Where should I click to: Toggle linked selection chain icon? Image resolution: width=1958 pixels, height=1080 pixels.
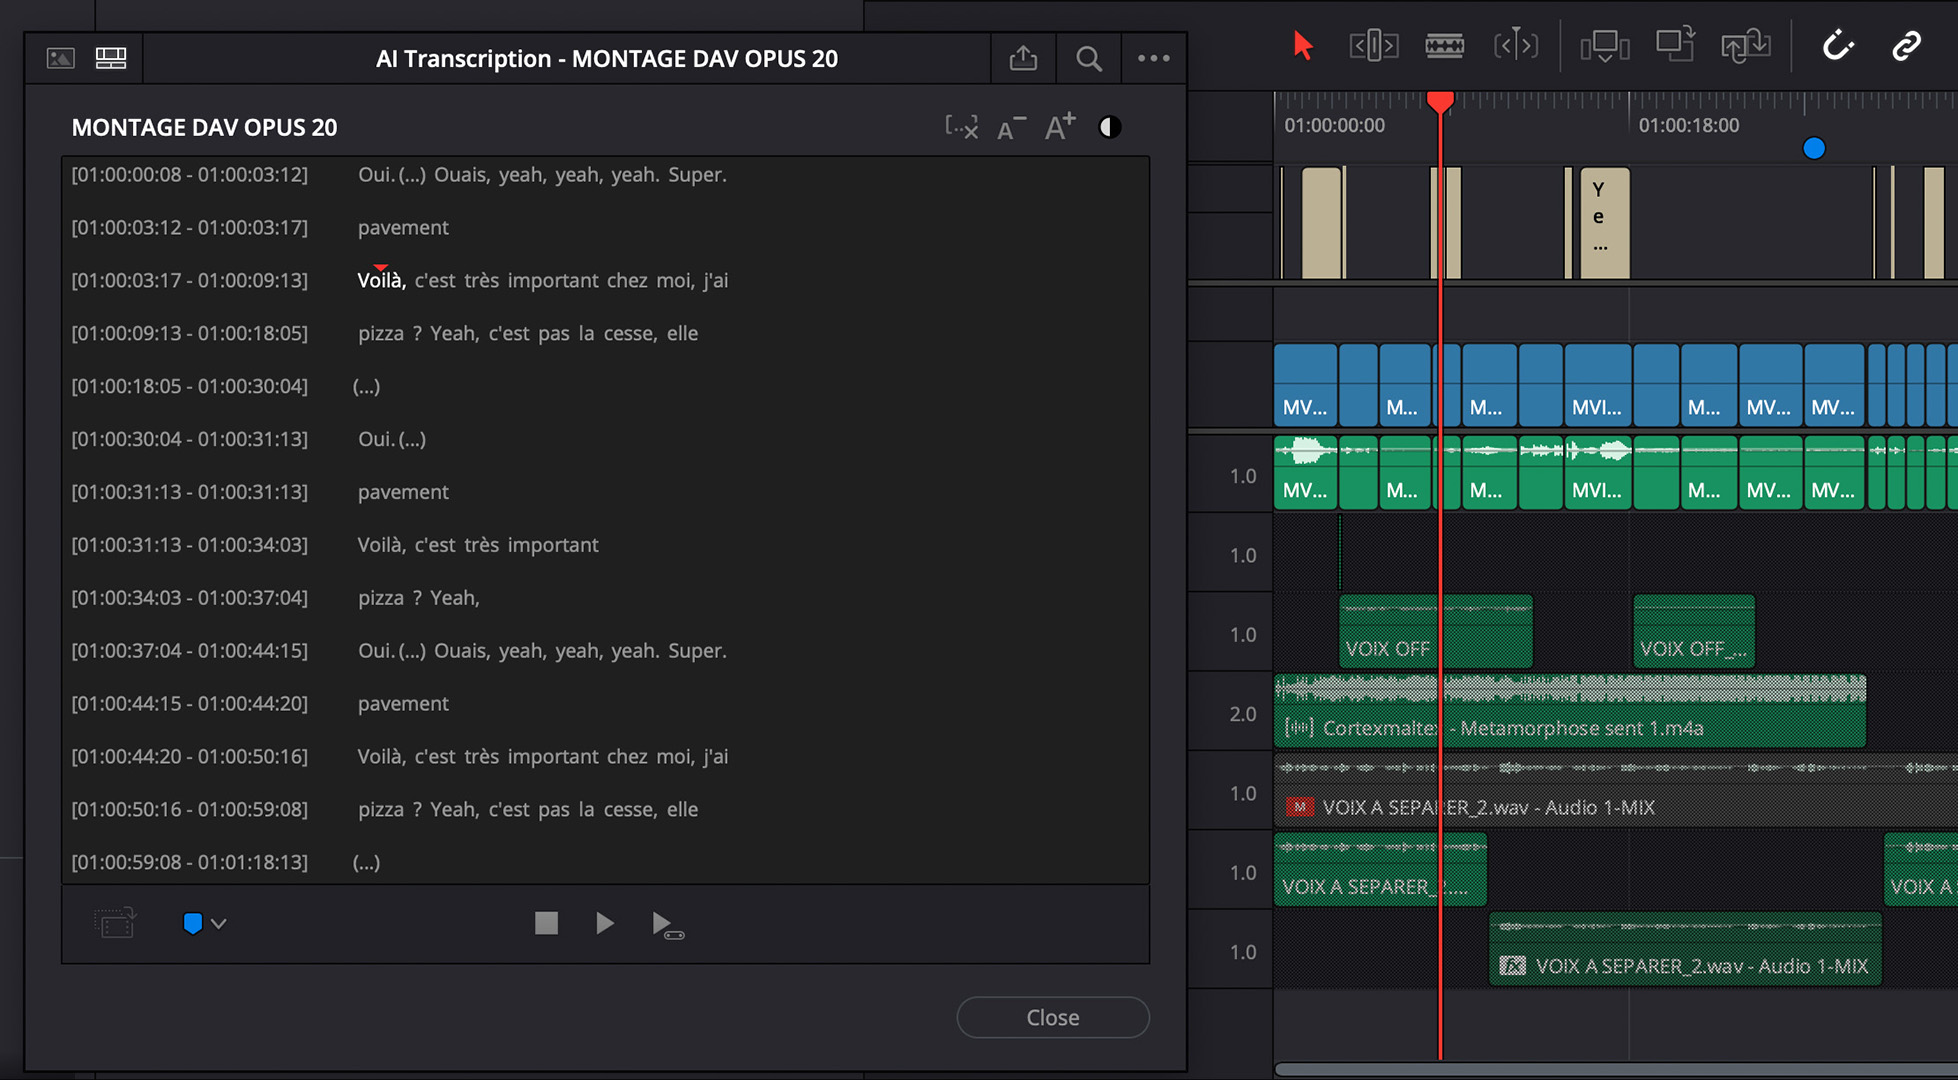(1906, 46)
